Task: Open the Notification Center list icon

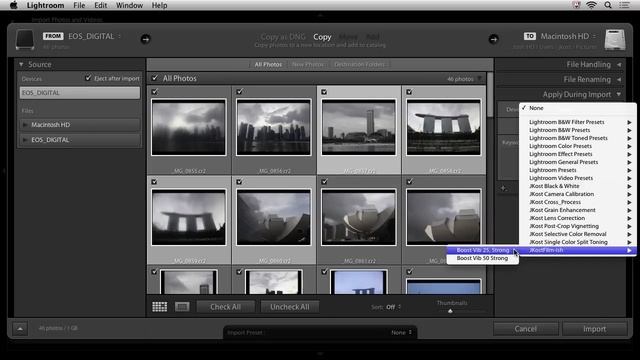Action: point(624,5)
